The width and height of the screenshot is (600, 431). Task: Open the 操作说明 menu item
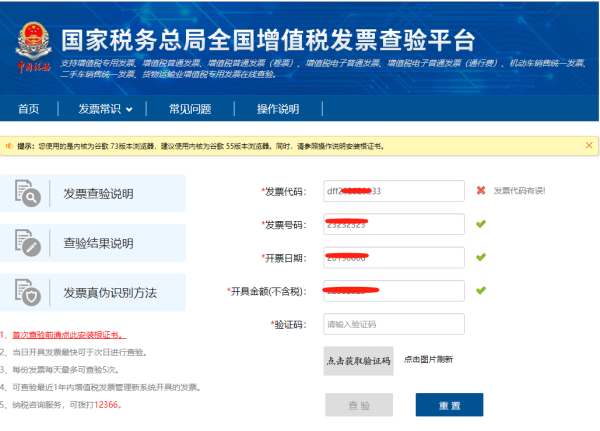tap(278, 109)
